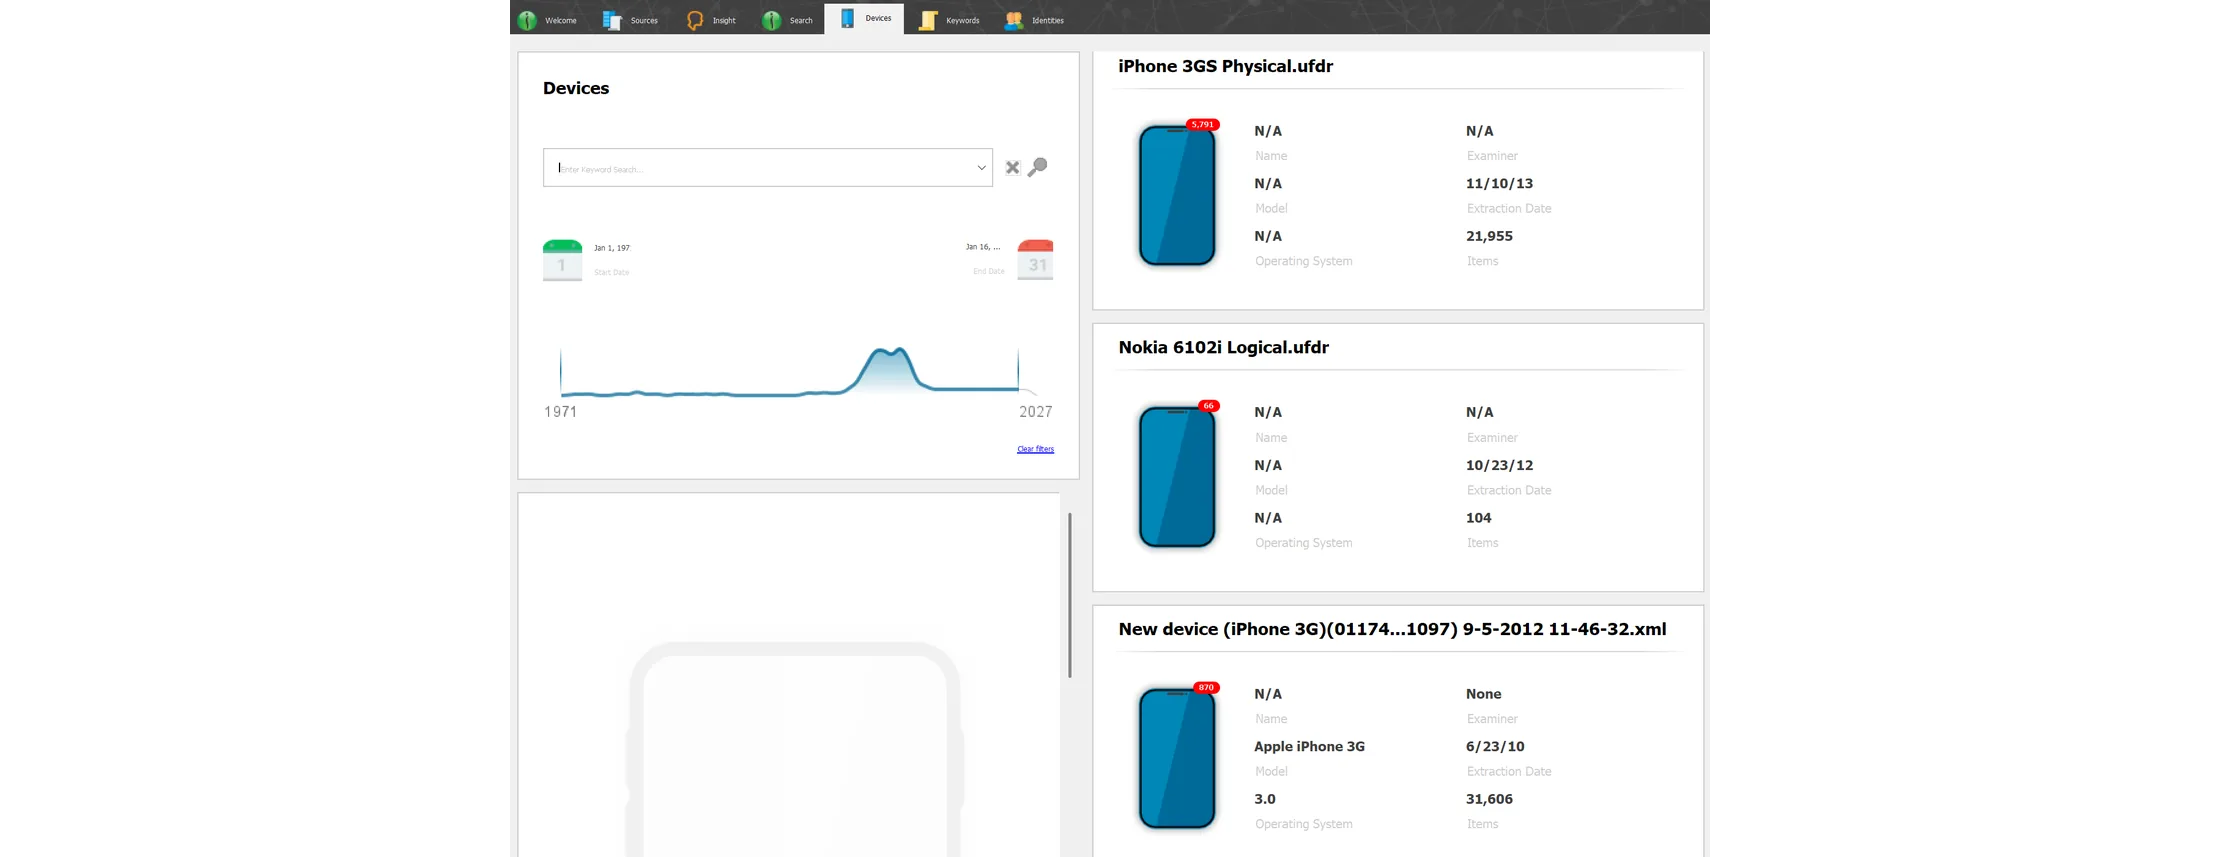The height and width of the screenshot is (857, 2220).
Task: Run search with the magnifier icon
Action: point(1038,166)
